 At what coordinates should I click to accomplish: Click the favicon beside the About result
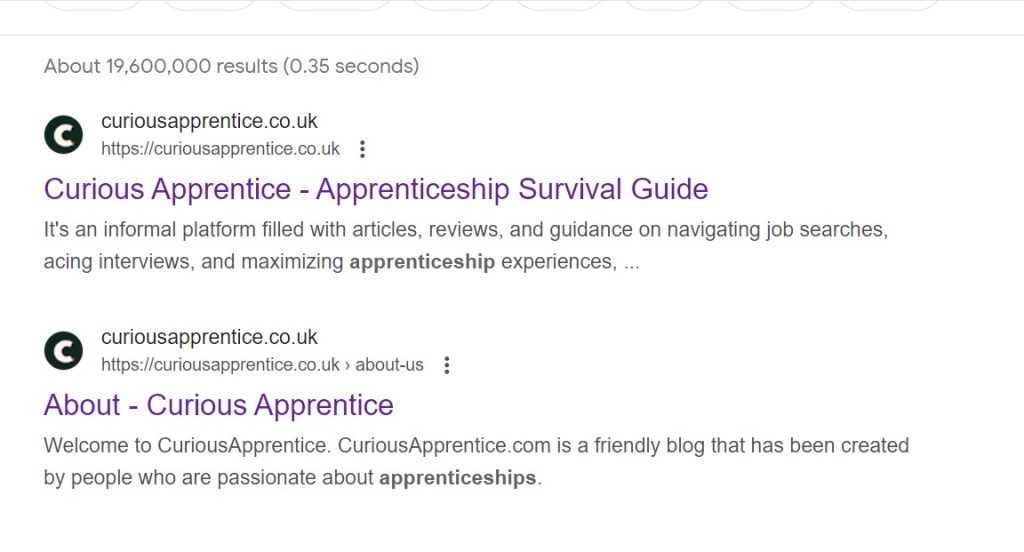(x=64, y=351)
